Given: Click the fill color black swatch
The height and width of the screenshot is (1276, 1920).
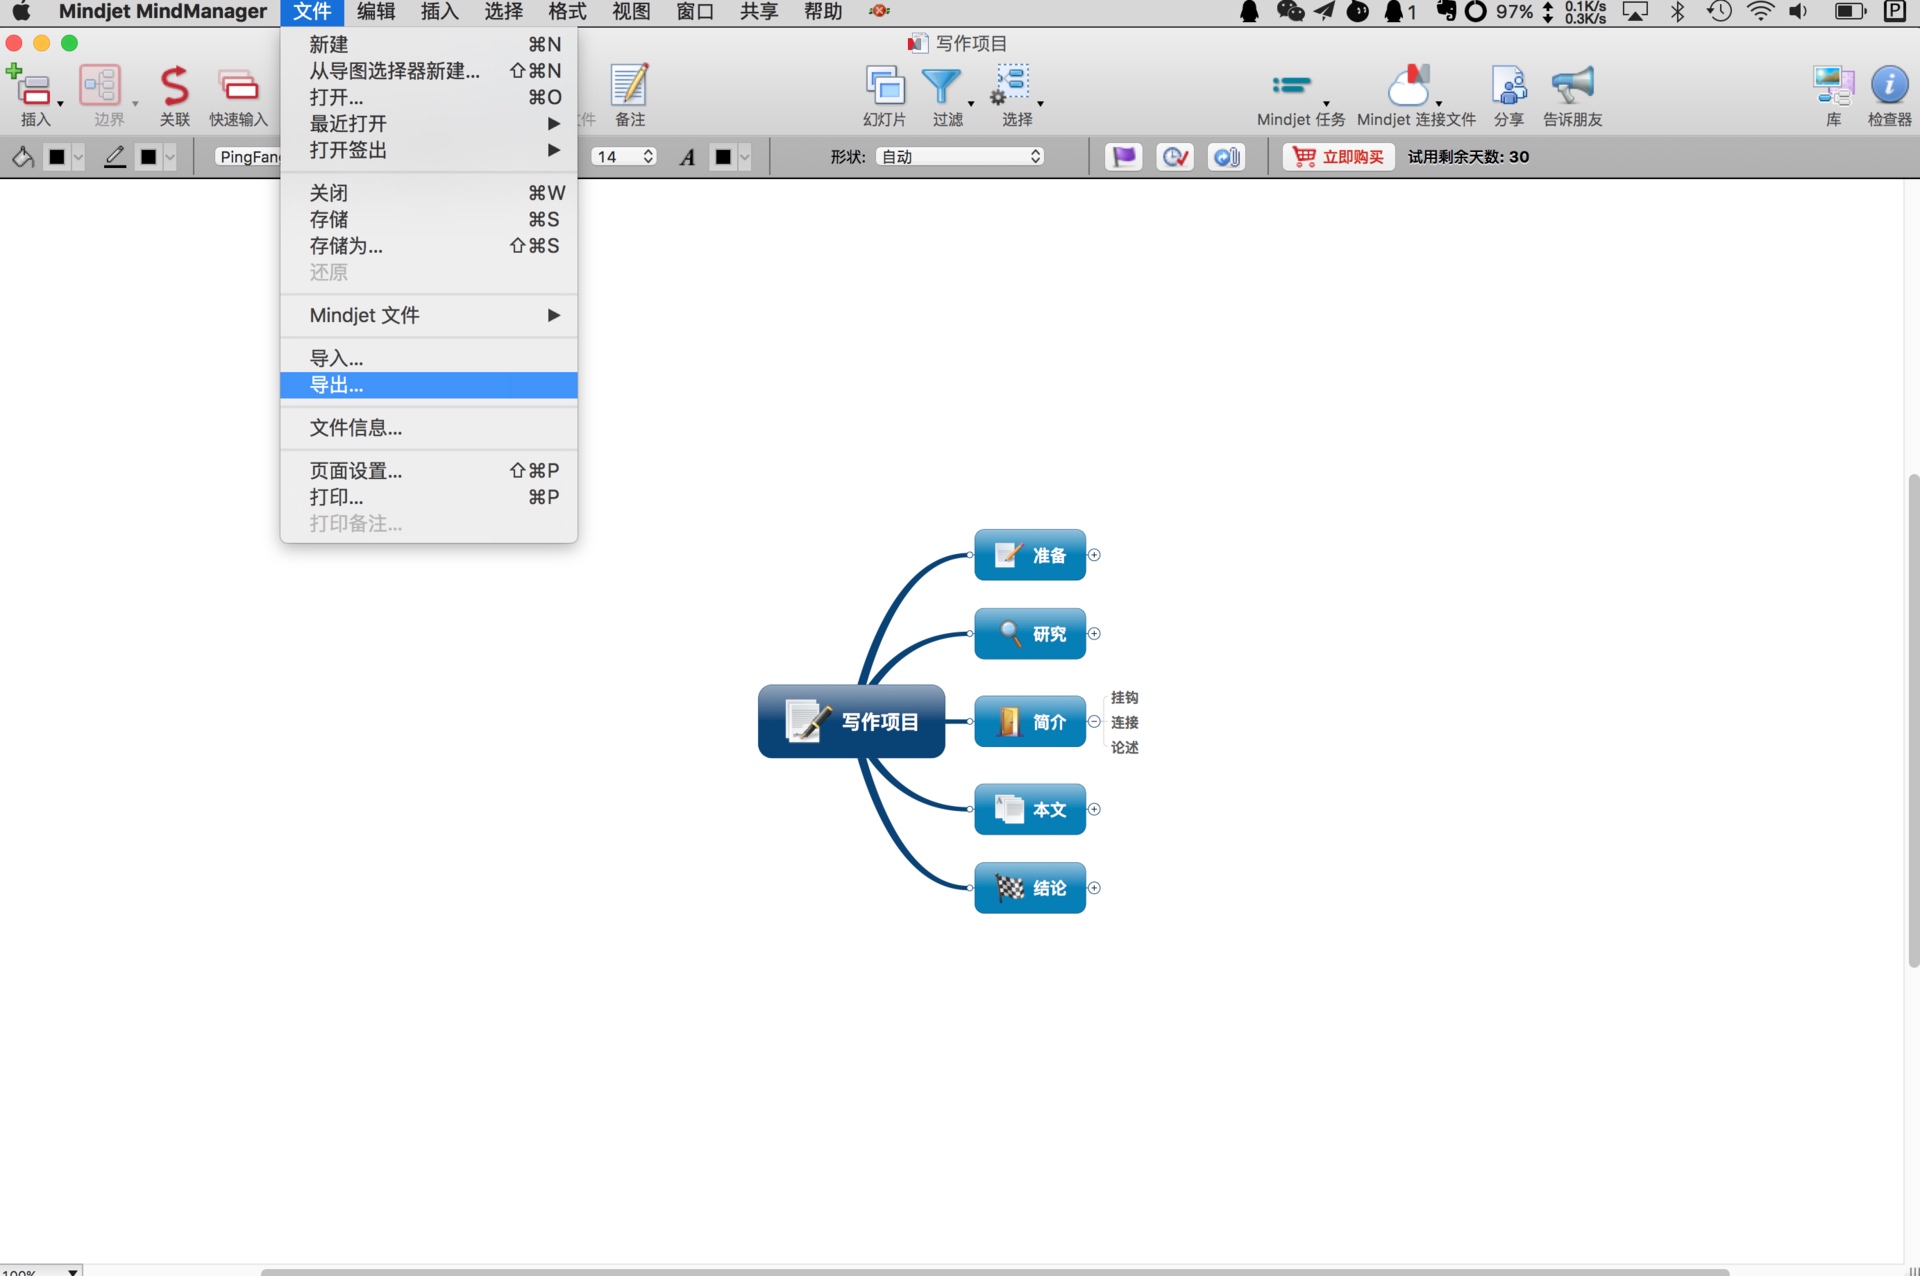Looking at the screenshot, I should coord(57,157).
